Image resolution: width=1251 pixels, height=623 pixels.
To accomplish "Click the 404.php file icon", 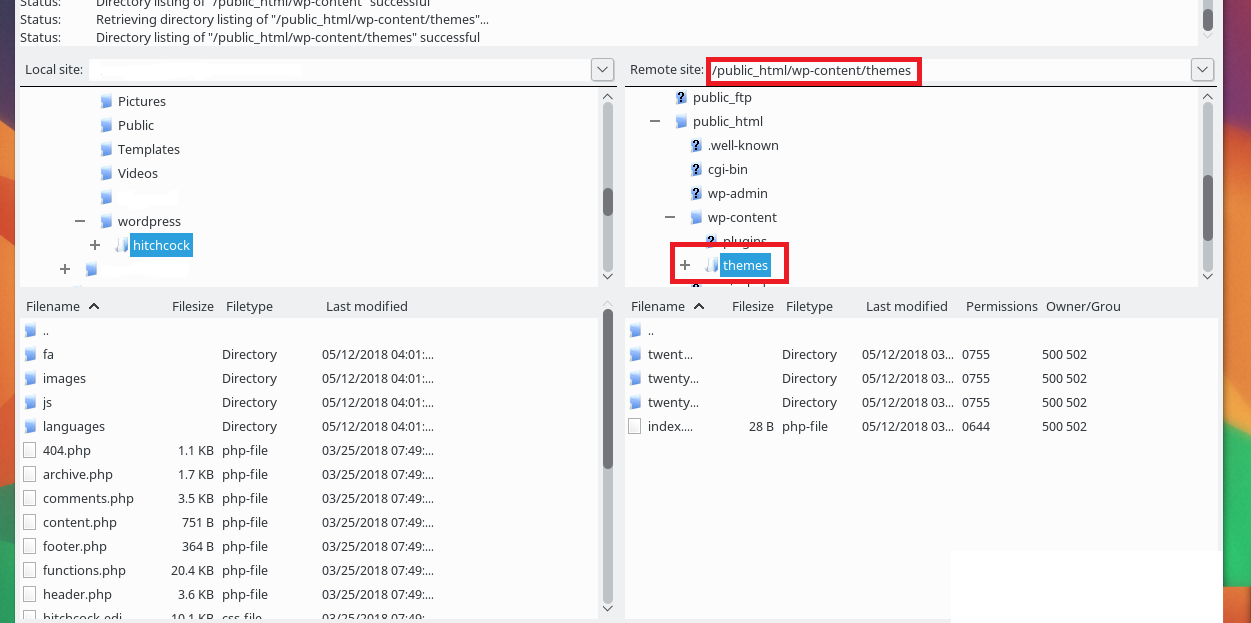I will (x=28, y=450).
